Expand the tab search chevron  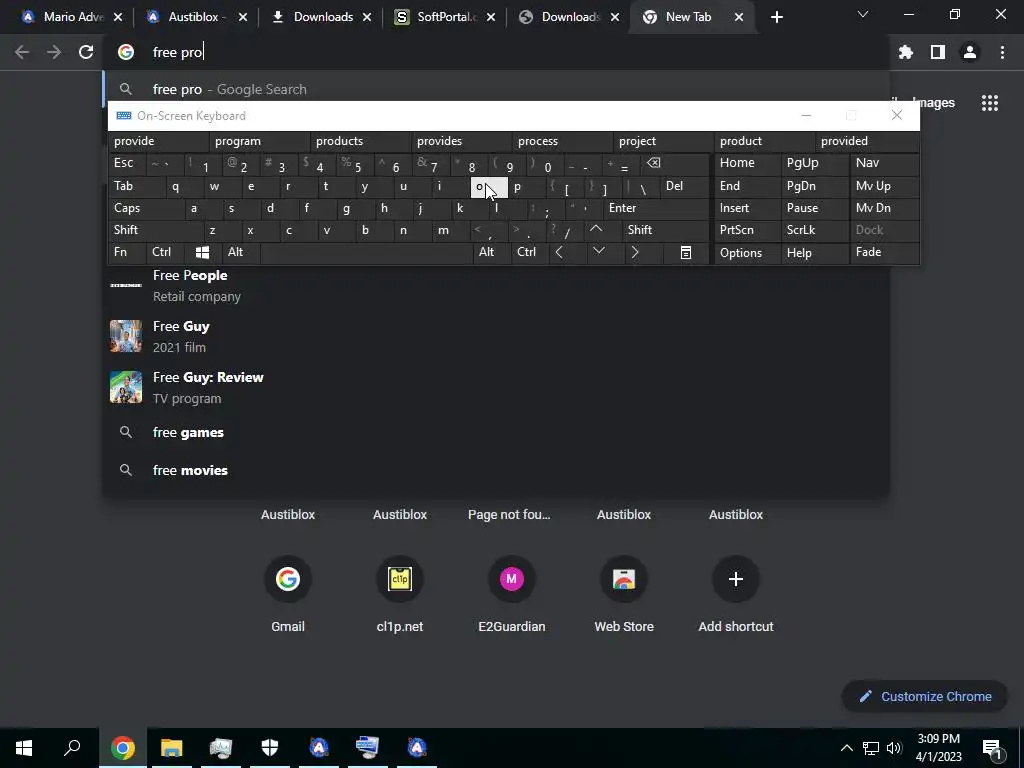coord(863,14)
